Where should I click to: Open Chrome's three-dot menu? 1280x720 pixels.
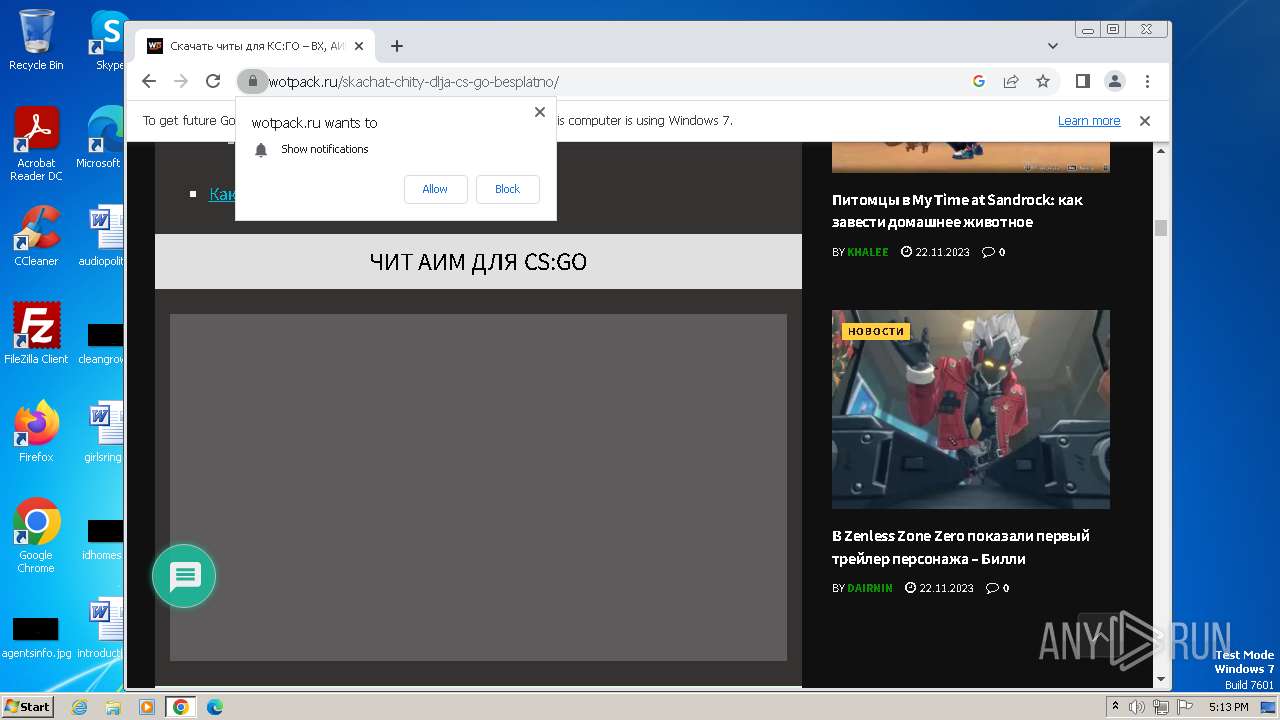[x=1147, y=81]
